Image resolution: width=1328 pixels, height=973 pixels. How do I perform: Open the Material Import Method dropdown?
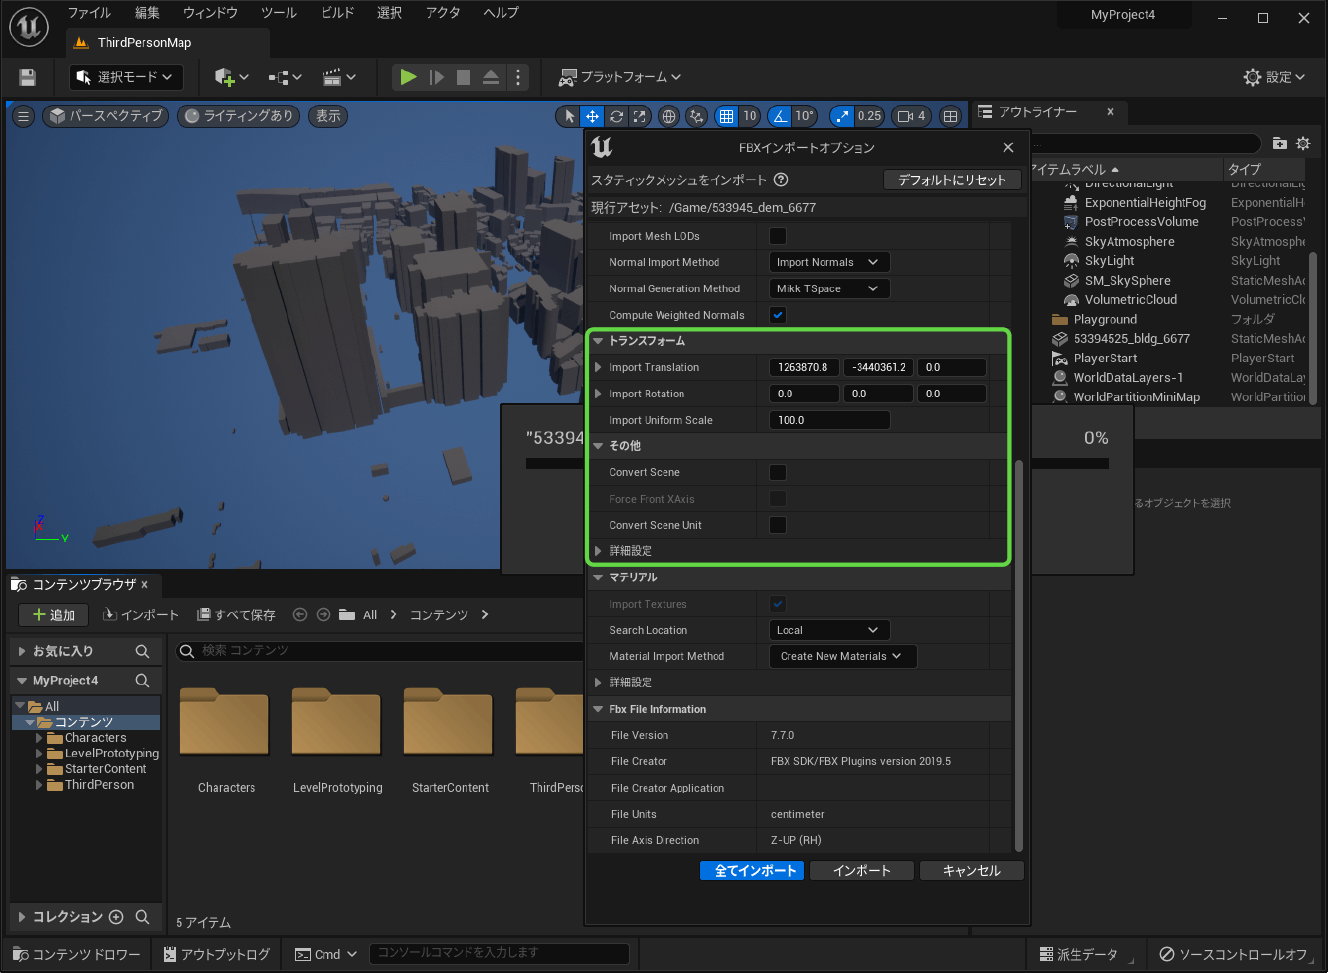pyautogui.click(x=843, y=656)
